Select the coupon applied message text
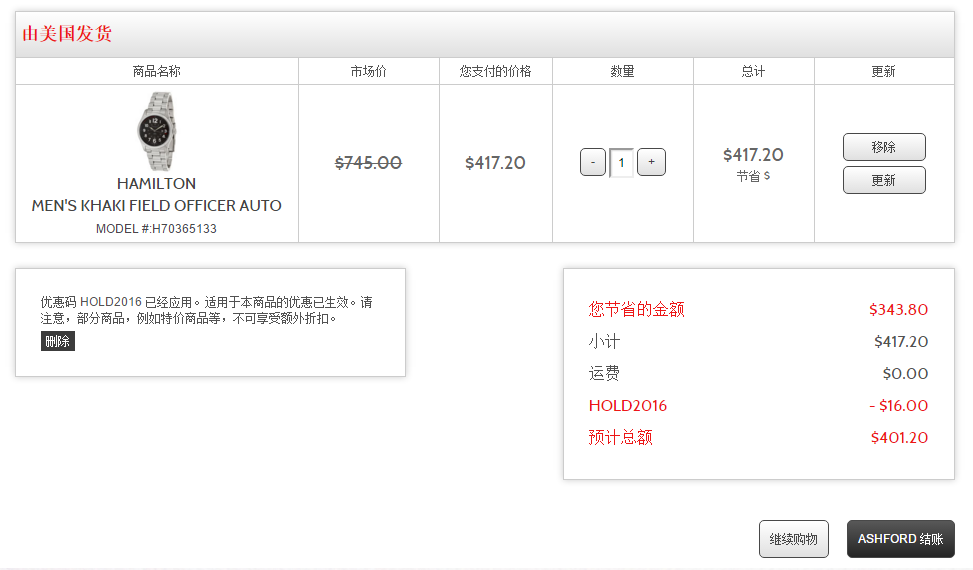The height and width of the screenshot is (570, 973). (207, 310)
